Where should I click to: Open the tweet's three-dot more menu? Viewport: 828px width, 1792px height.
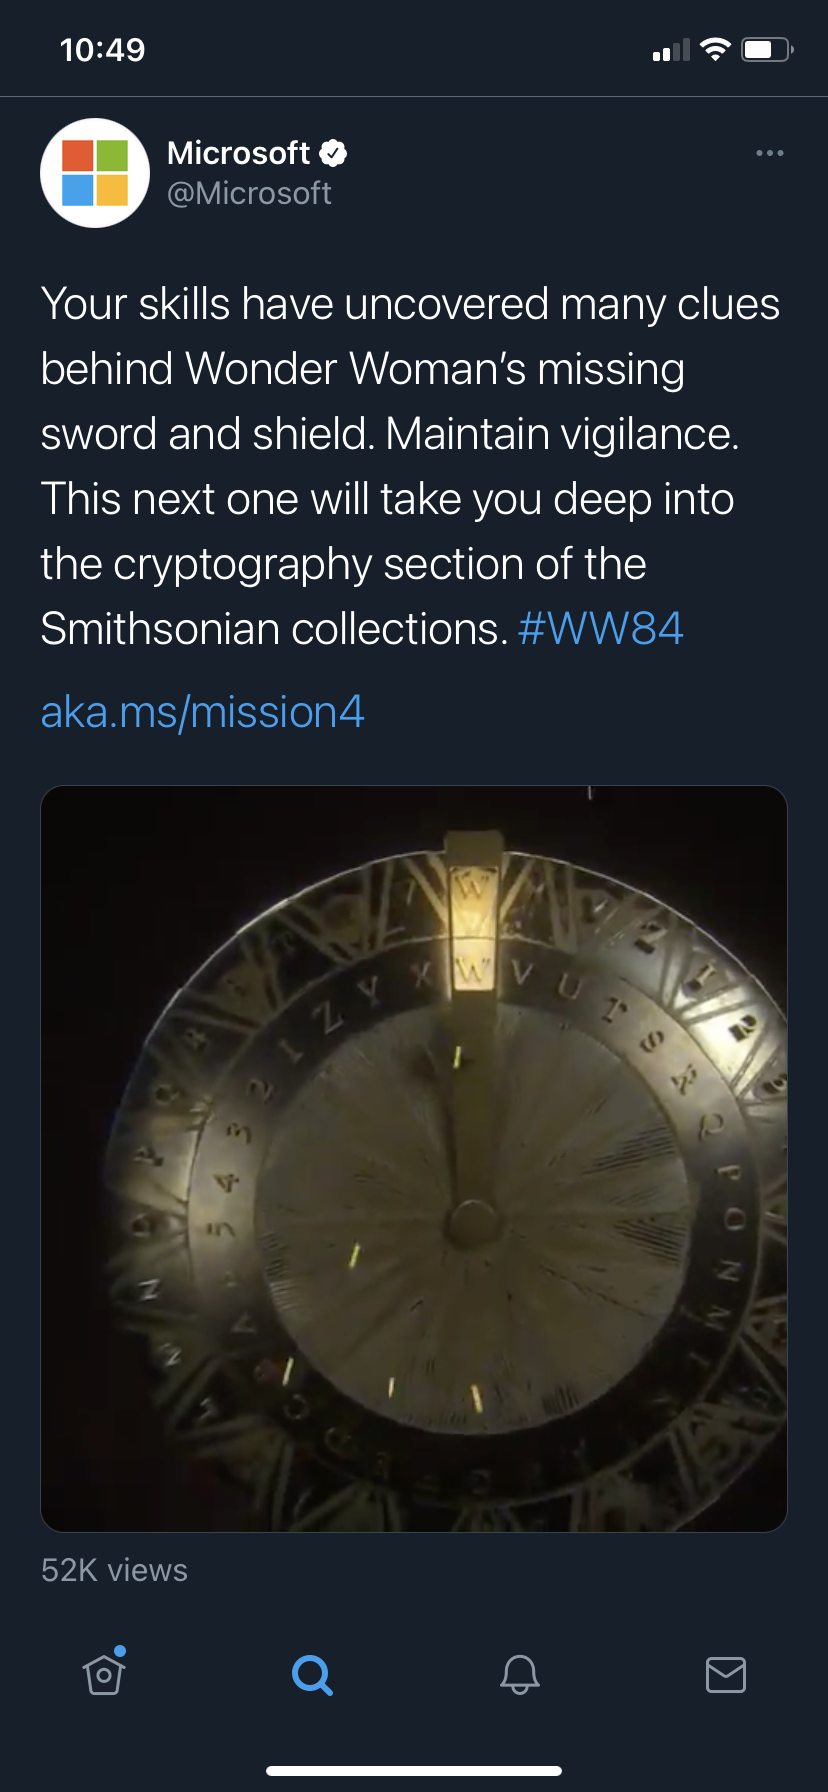coord(770,153)
